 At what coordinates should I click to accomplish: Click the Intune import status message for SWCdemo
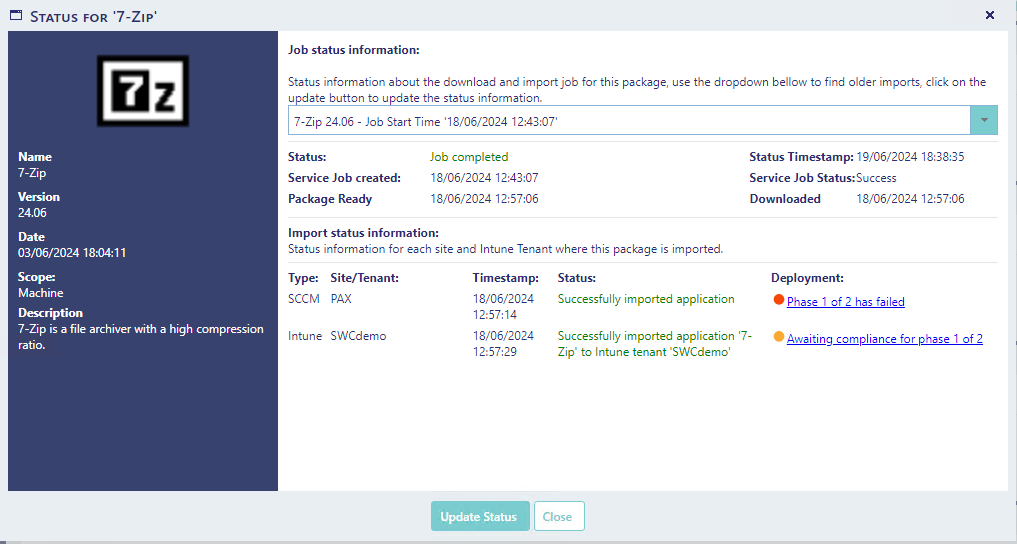pyautogui.click(x=654, y=344)
